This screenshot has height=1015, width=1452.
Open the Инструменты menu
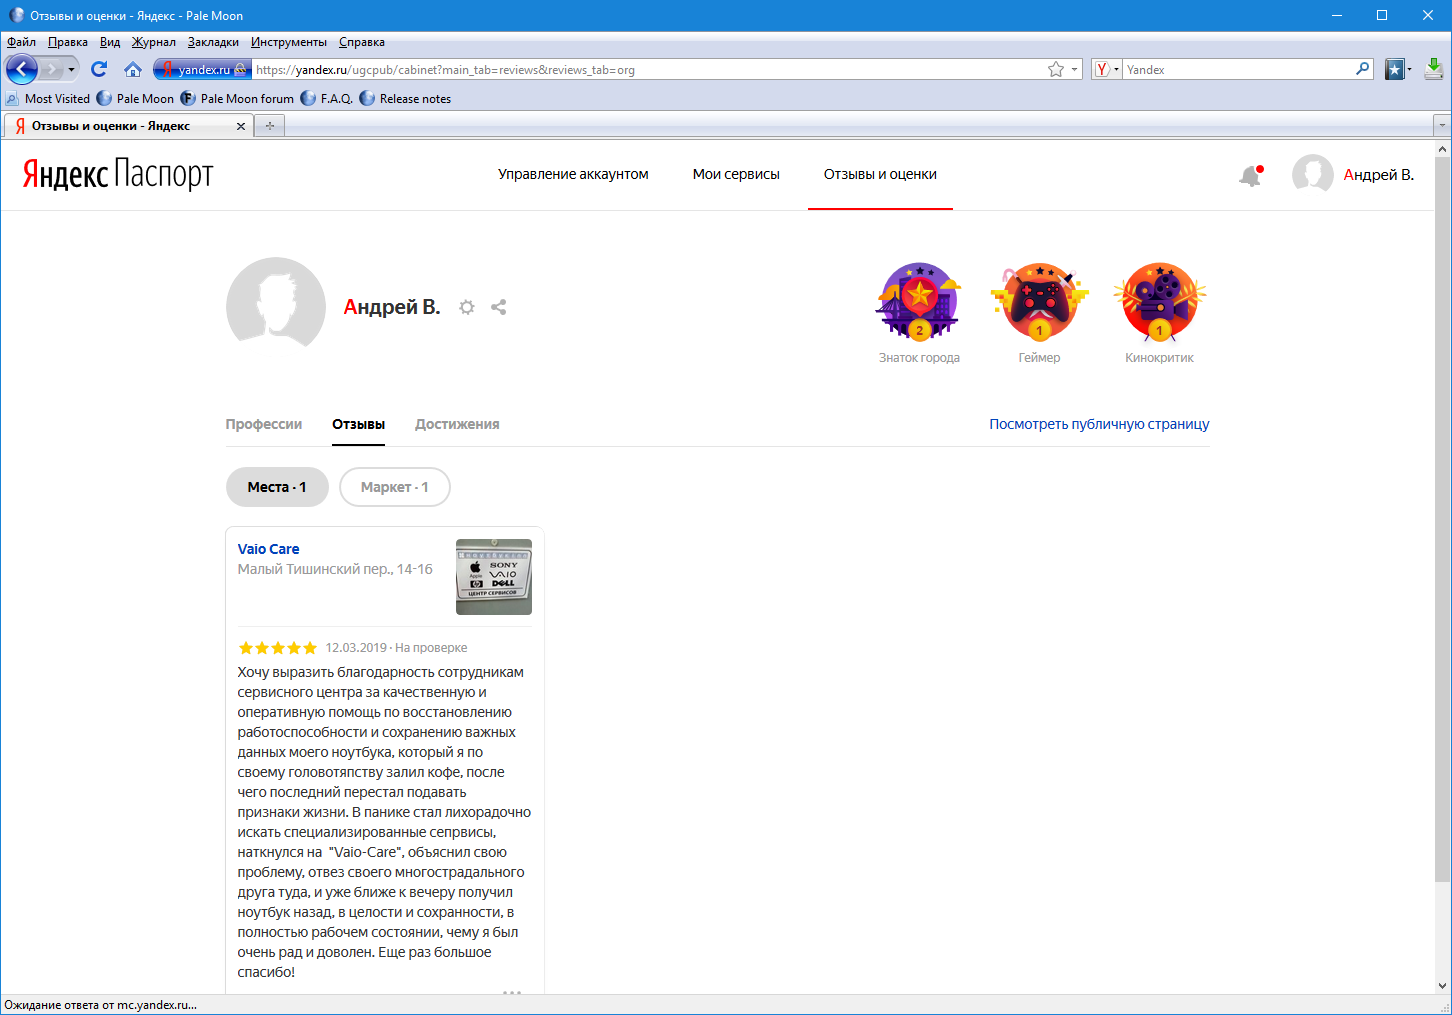coord(288,42)
